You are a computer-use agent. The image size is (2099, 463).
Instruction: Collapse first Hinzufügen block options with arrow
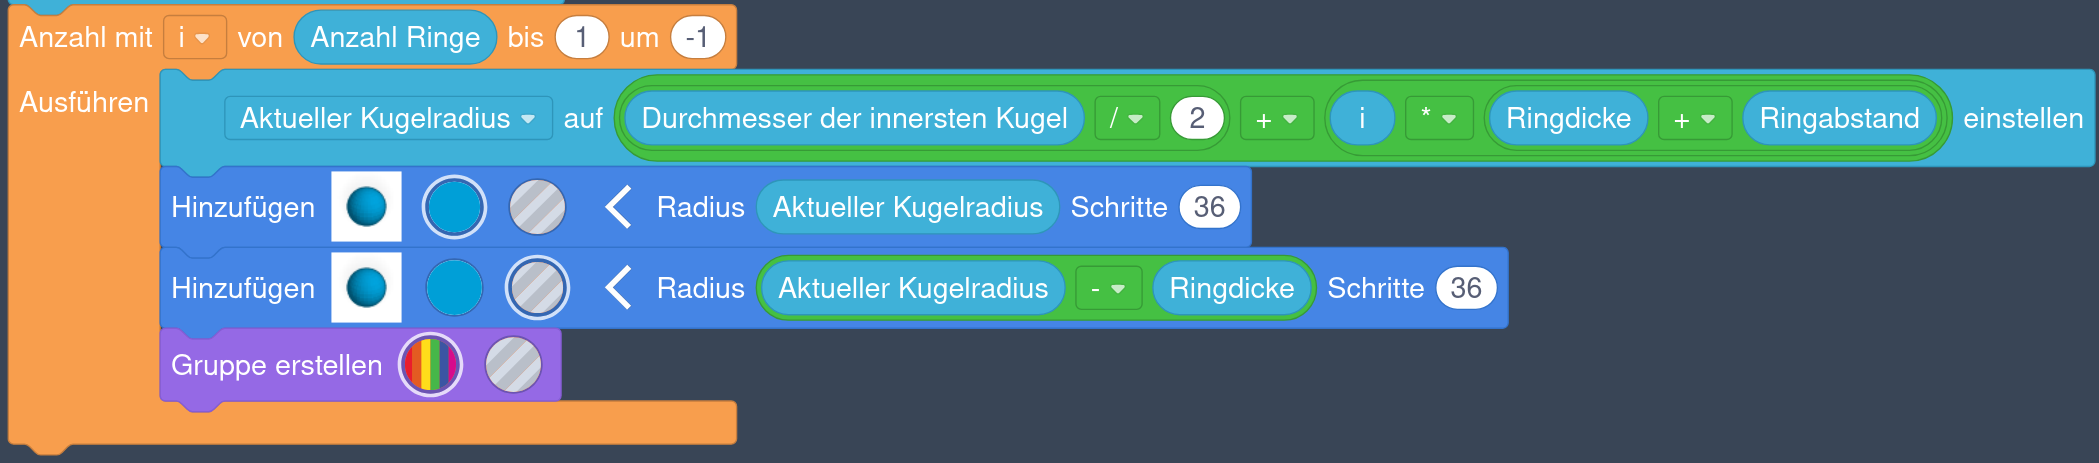[619, 207]
